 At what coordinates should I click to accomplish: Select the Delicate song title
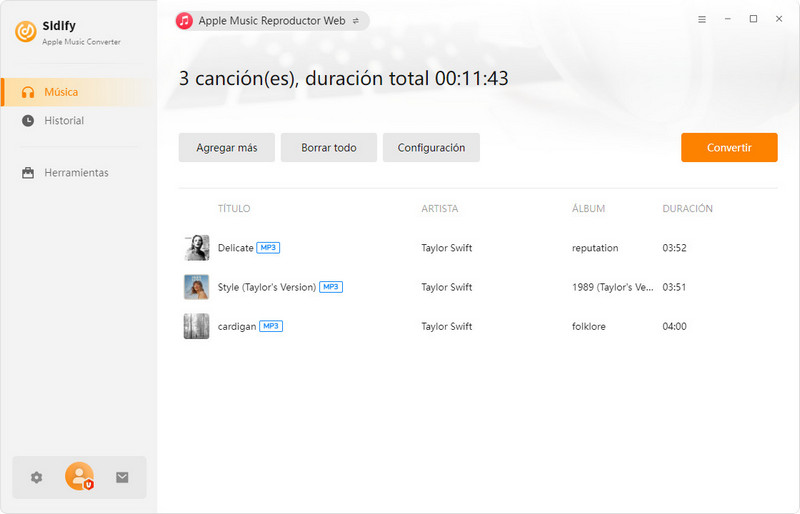coord(235,248)
